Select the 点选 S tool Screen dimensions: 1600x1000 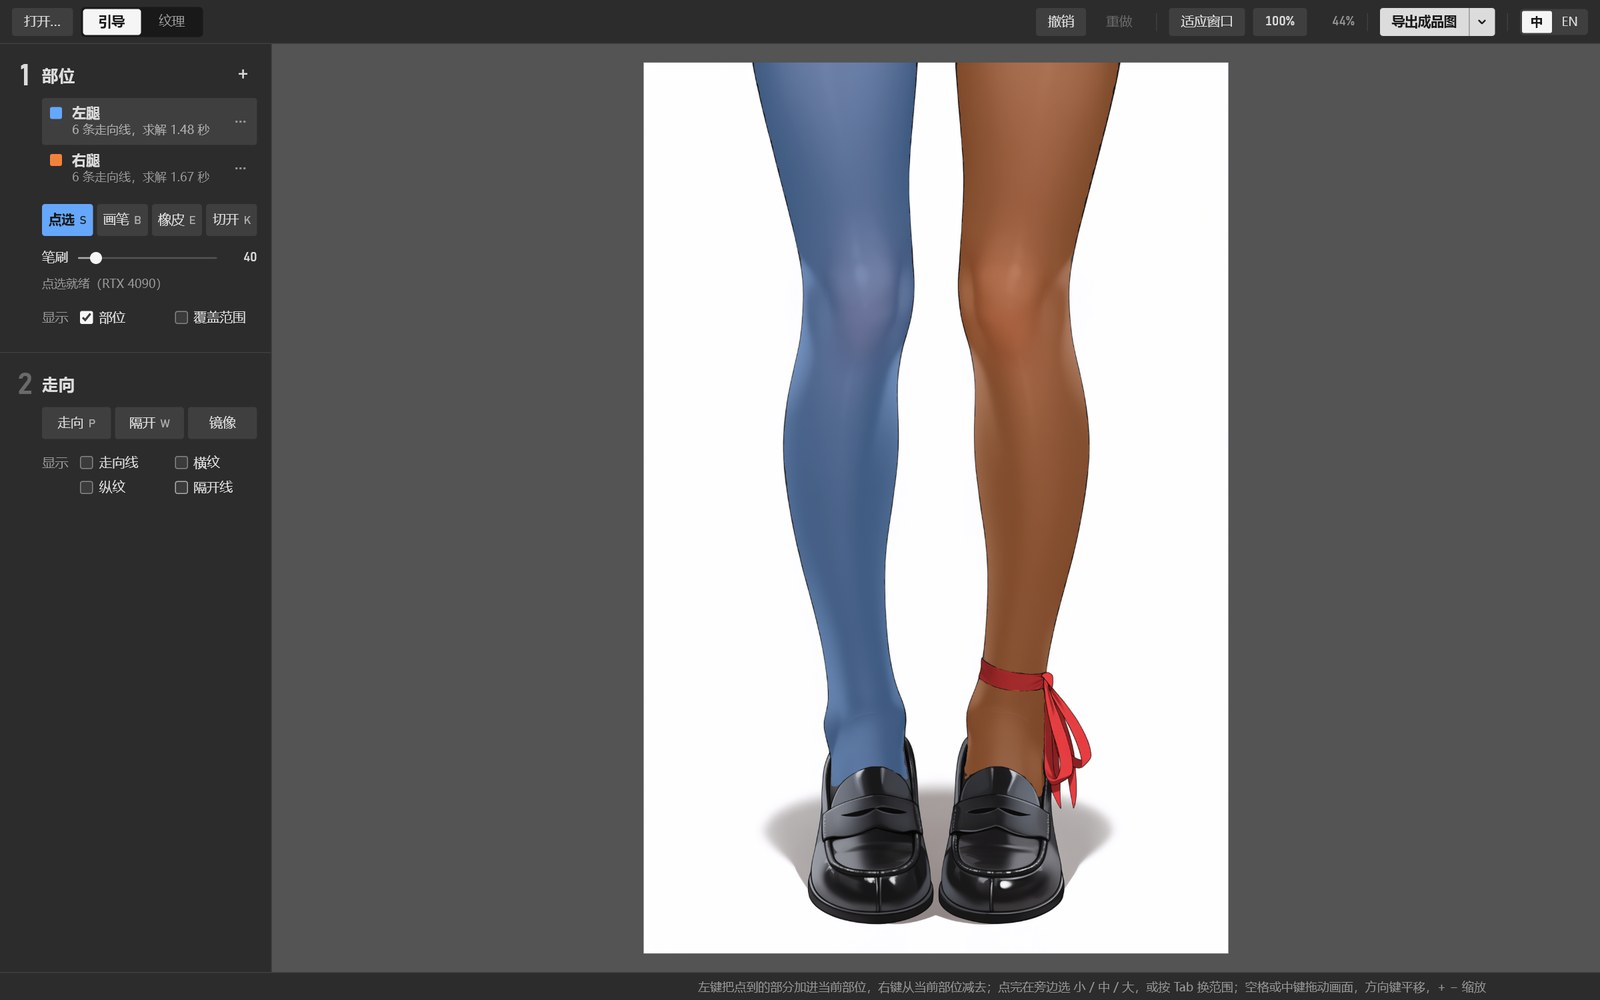[67, 220]
